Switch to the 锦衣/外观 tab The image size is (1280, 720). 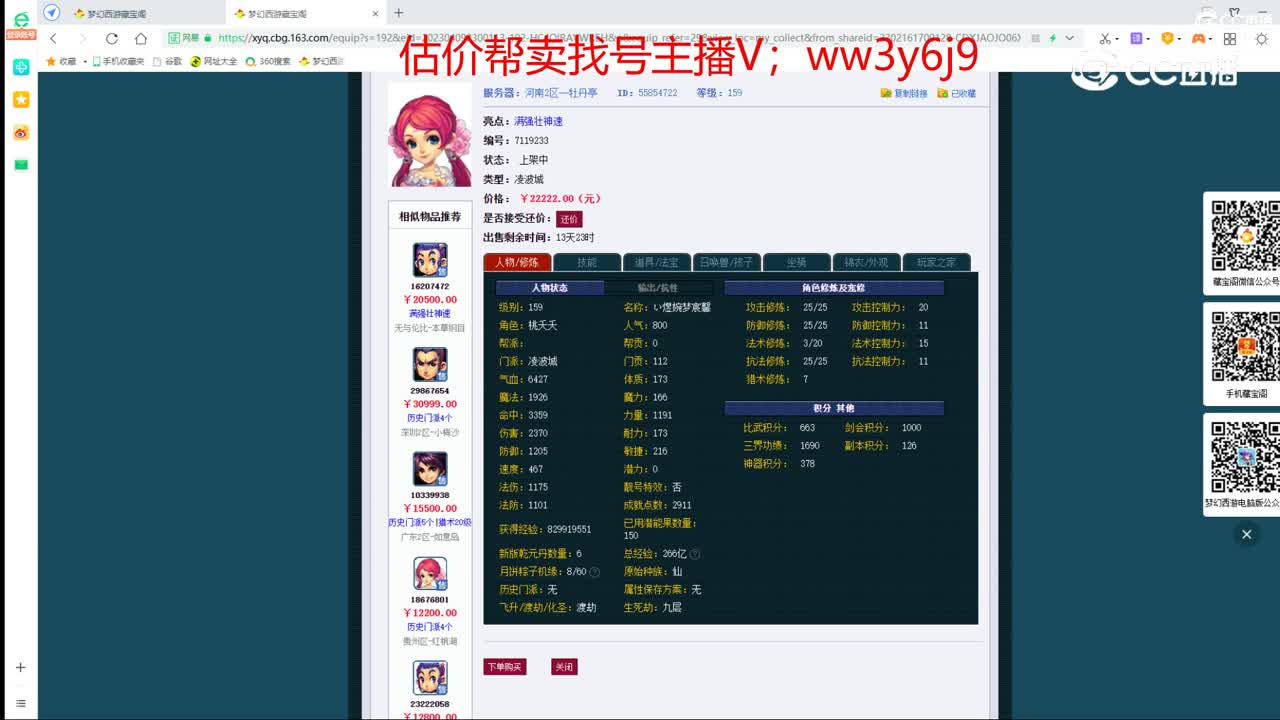click(866, 262)
